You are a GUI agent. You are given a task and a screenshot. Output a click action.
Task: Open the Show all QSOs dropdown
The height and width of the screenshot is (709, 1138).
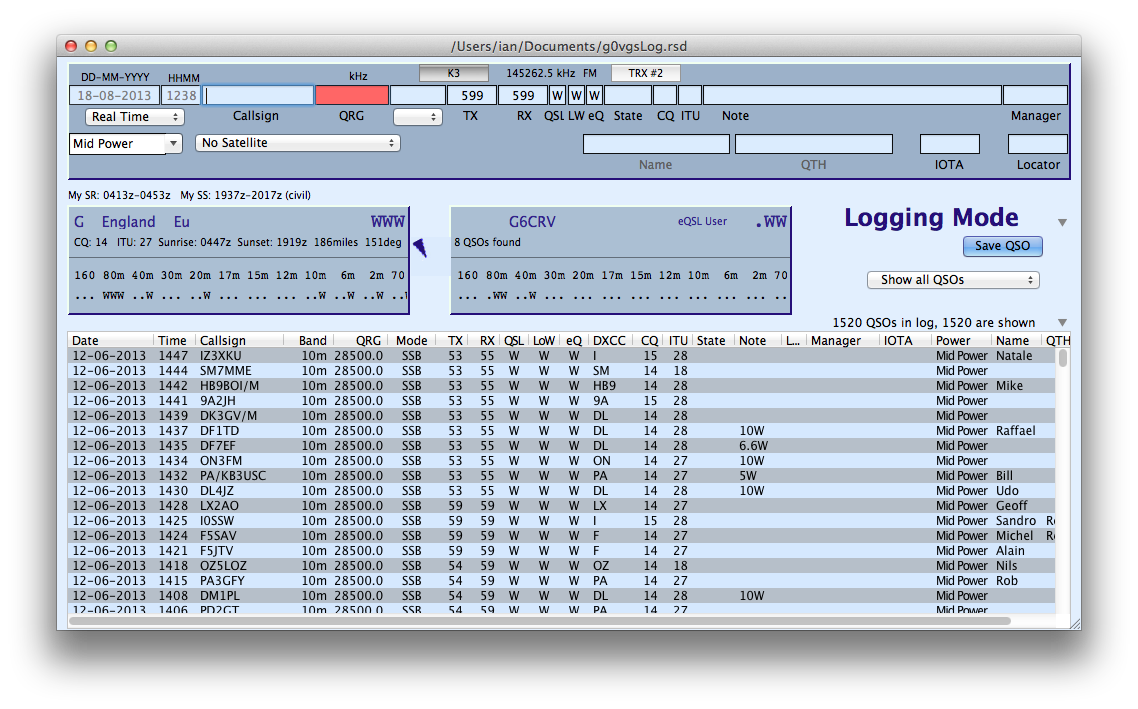point(953,280)
